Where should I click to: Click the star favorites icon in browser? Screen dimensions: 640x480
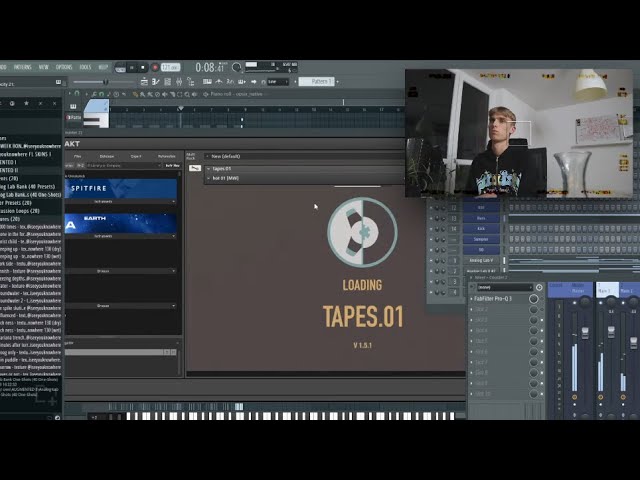[x=27, y=103]
